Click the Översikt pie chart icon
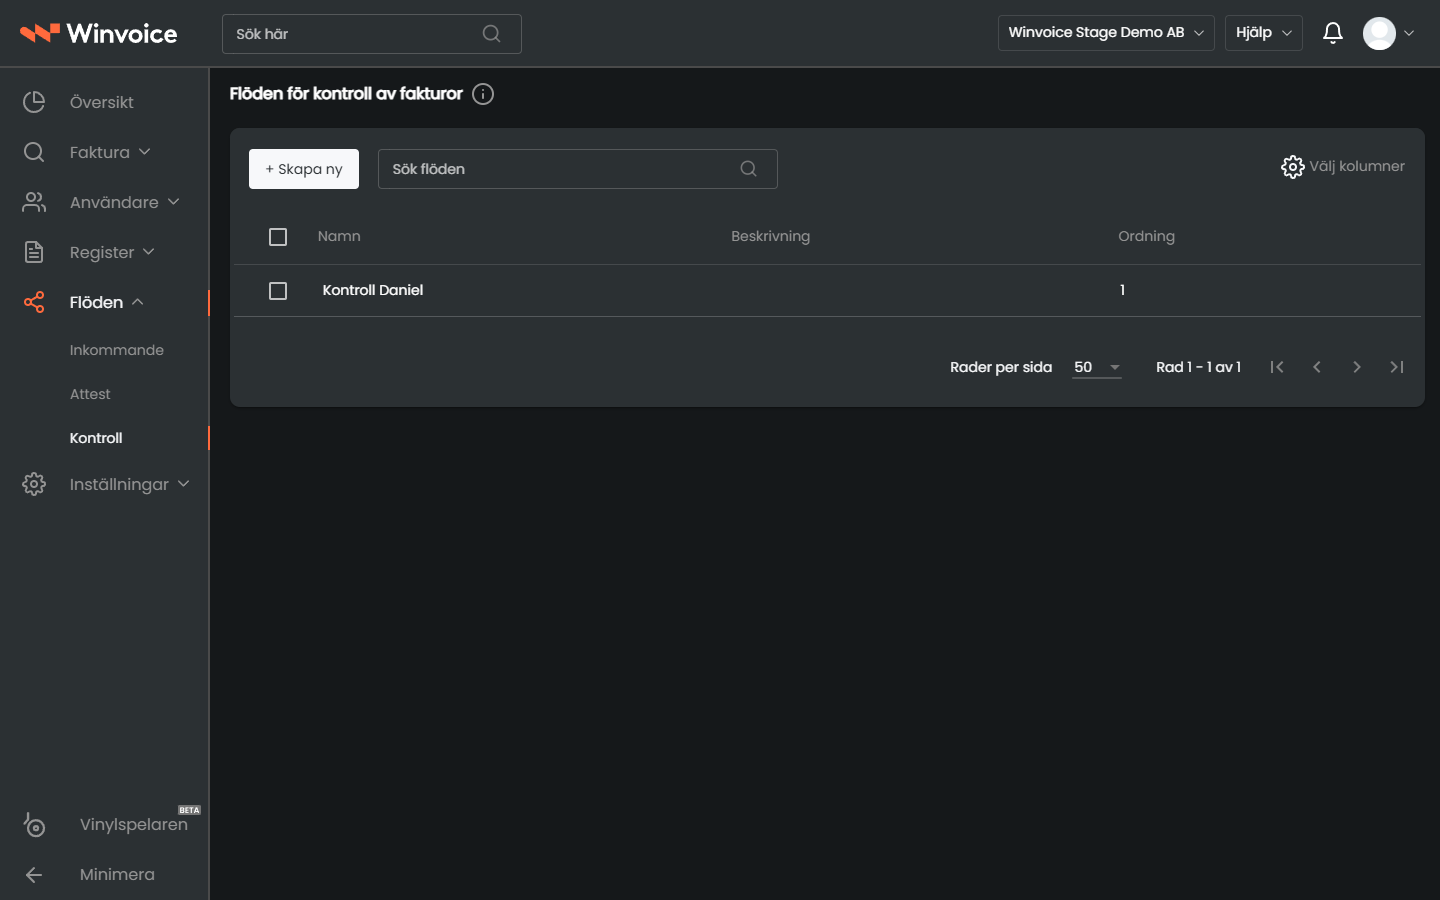 point(34,102)
